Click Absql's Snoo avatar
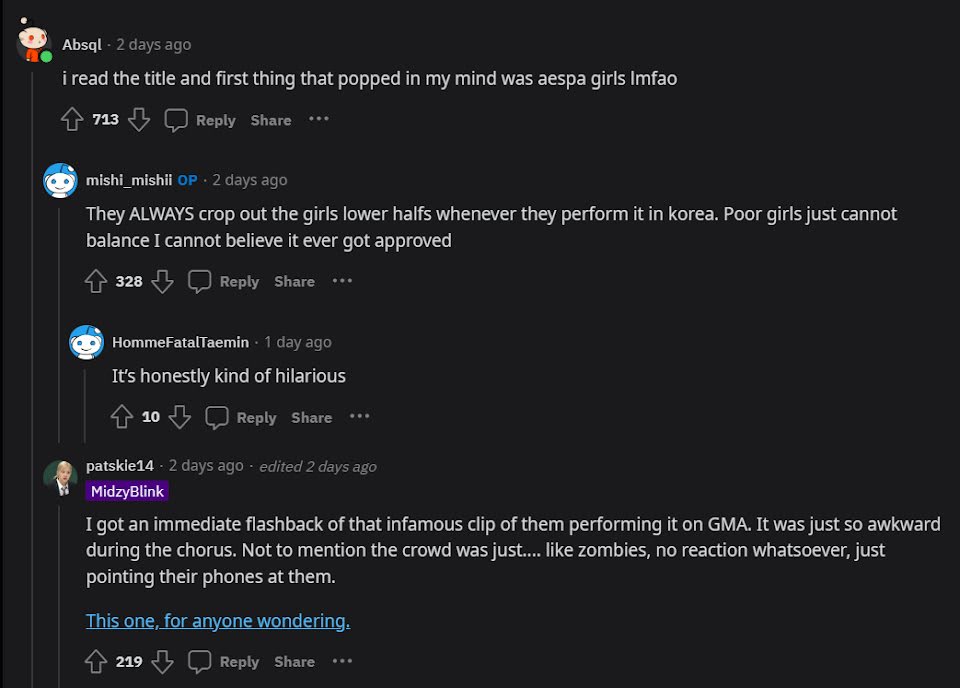This screenshot has height=688, width=960. pos(34,43)
